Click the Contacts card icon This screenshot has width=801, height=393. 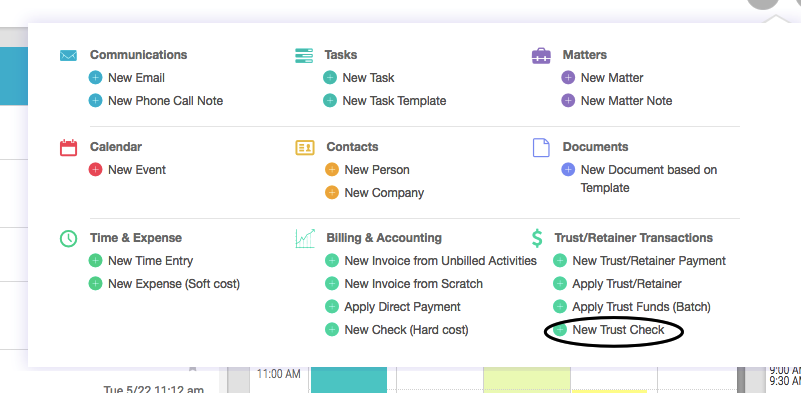point(305,147)
